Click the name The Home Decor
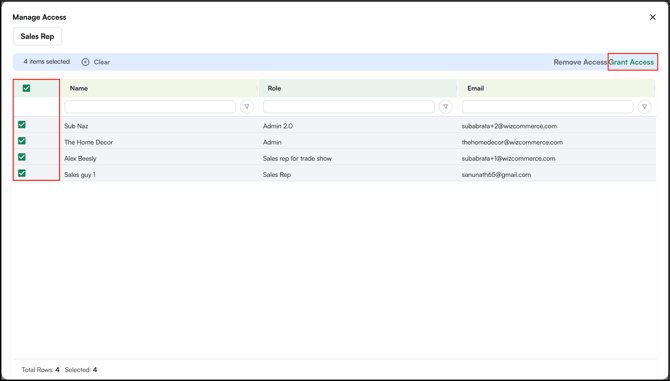The width and height of the screenshot is (670, 381). (88, 142)
